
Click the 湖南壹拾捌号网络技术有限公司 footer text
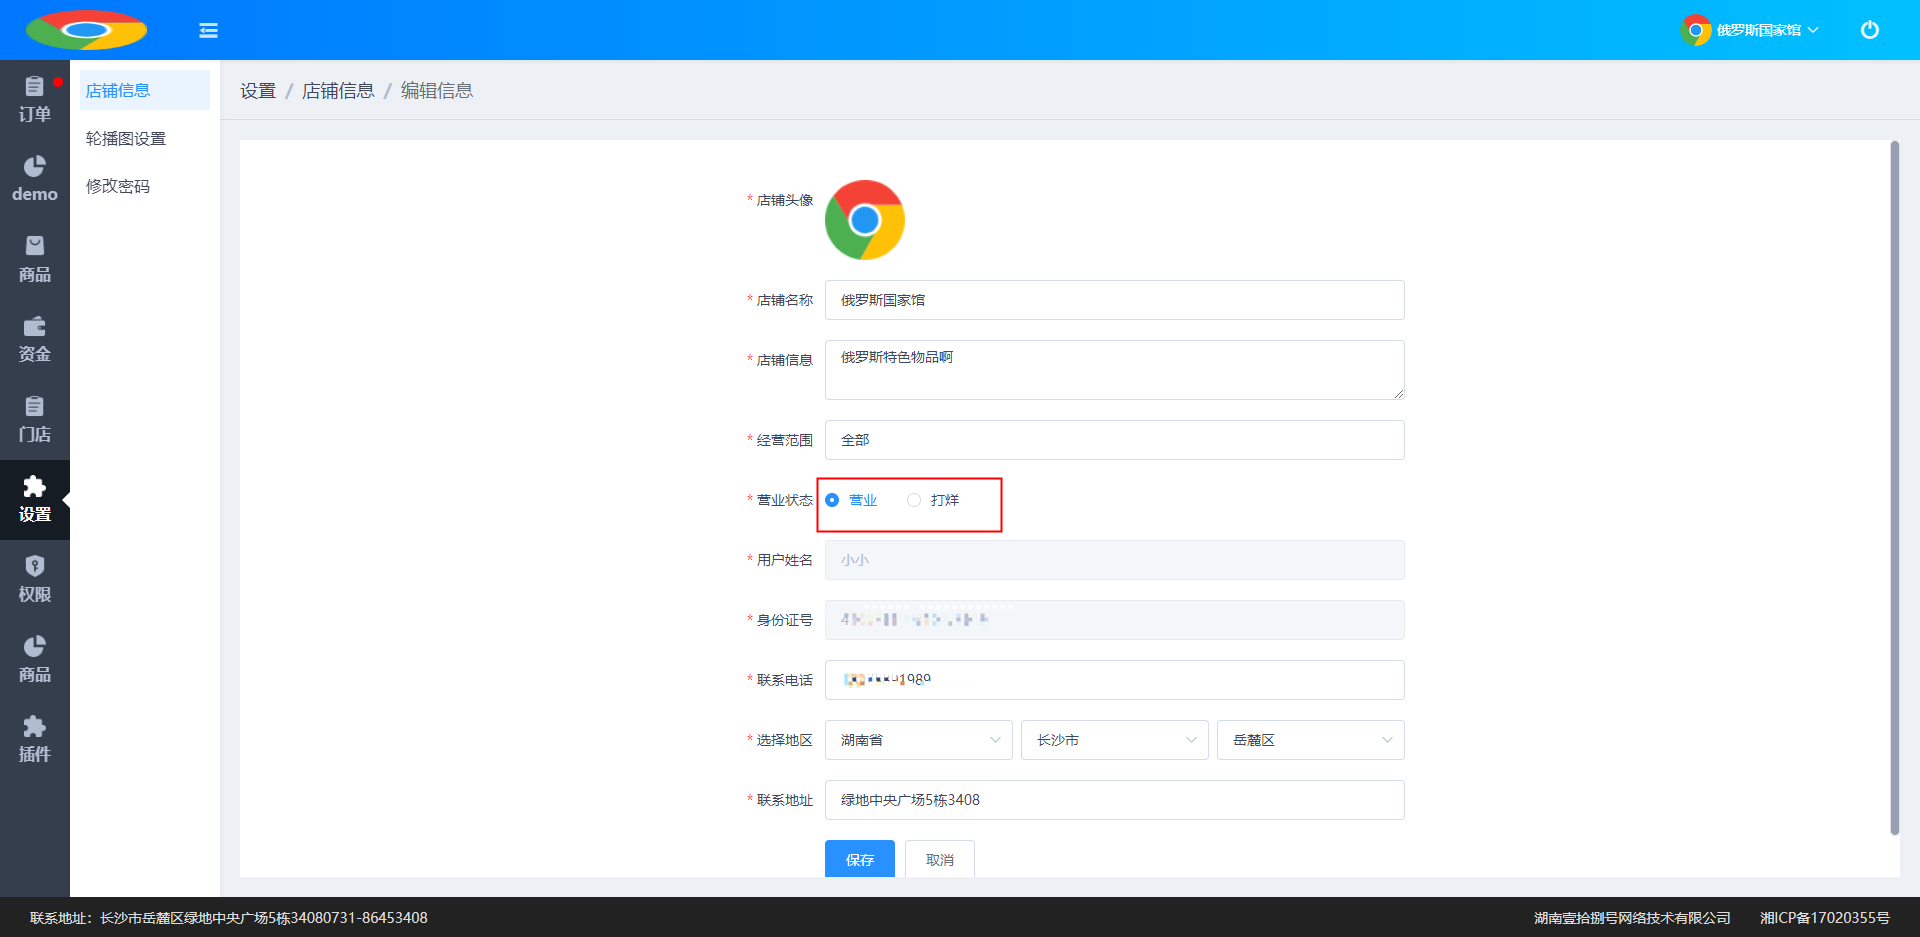(1632, 918)
